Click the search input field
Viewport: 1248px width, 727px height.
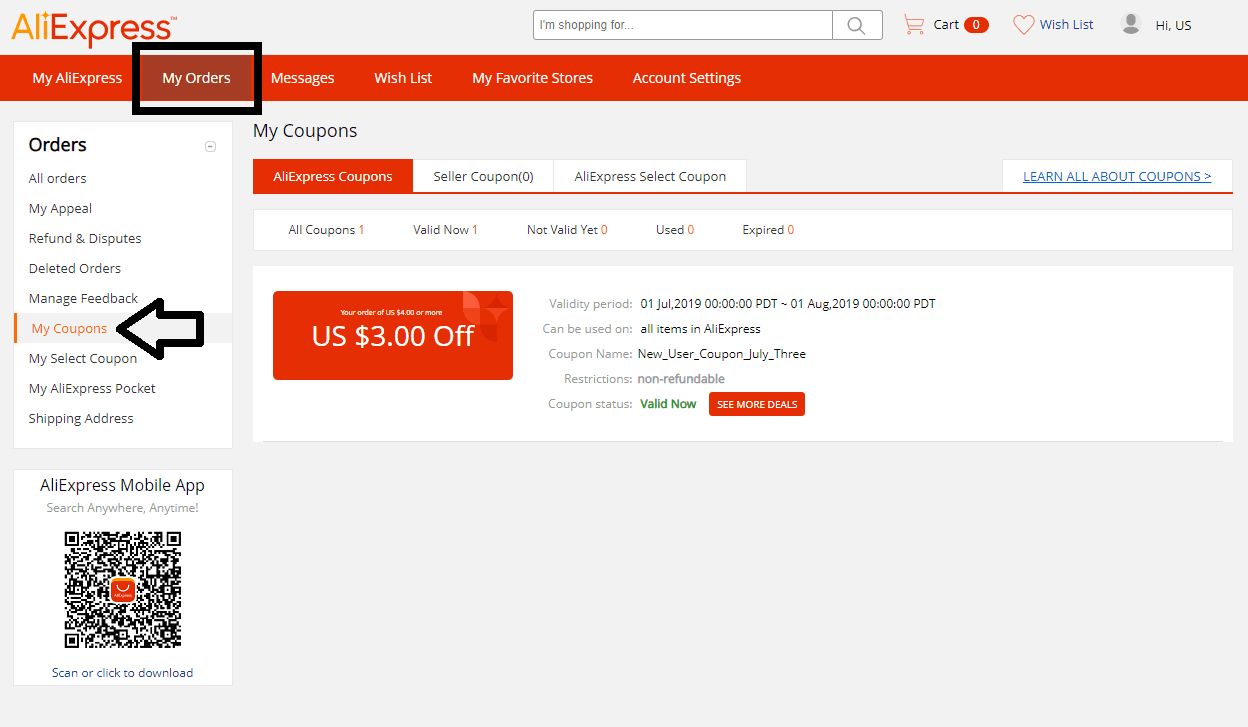coord(683,25)
